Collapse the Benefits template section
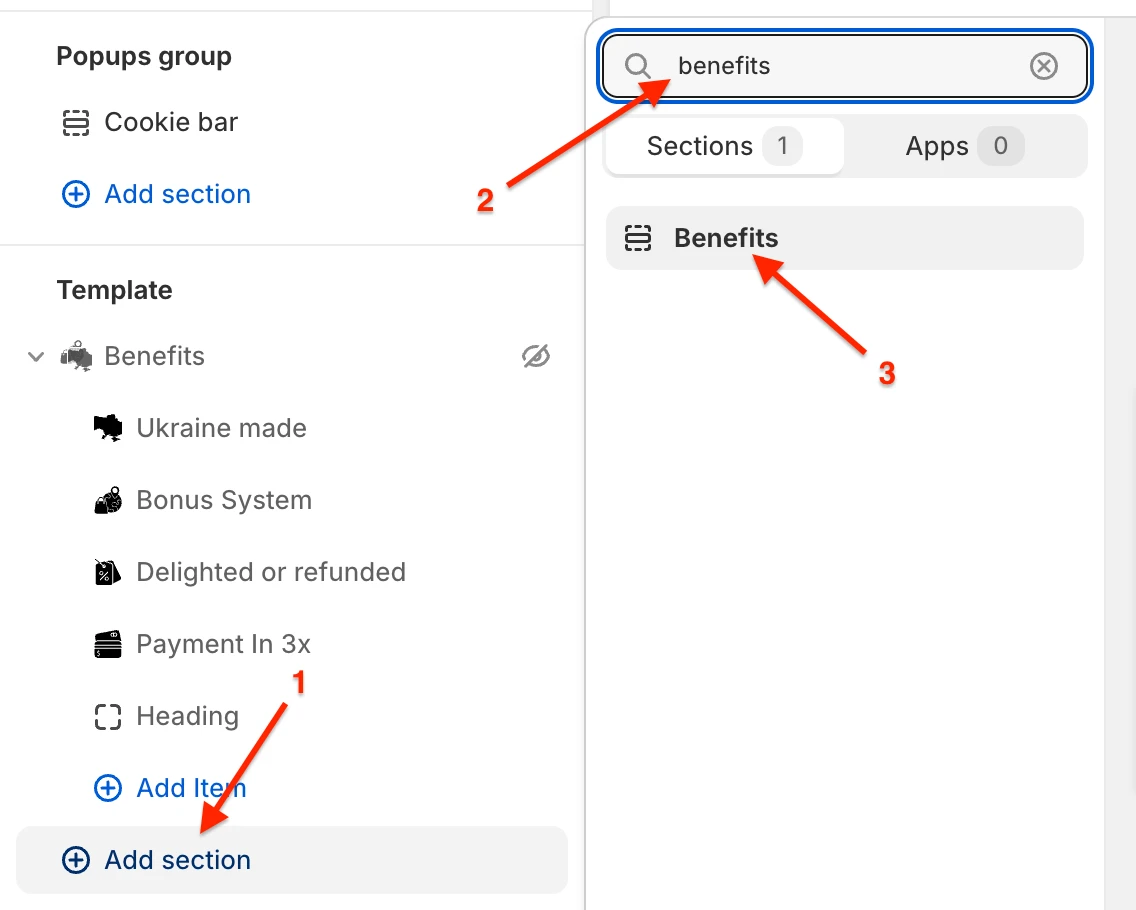 [x=36, y=356]
